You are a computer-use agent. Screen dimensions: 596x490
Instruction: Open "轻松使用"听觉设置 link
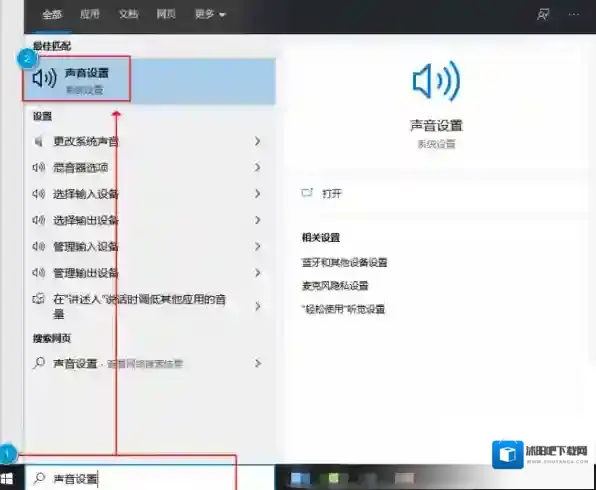point(343,309)
